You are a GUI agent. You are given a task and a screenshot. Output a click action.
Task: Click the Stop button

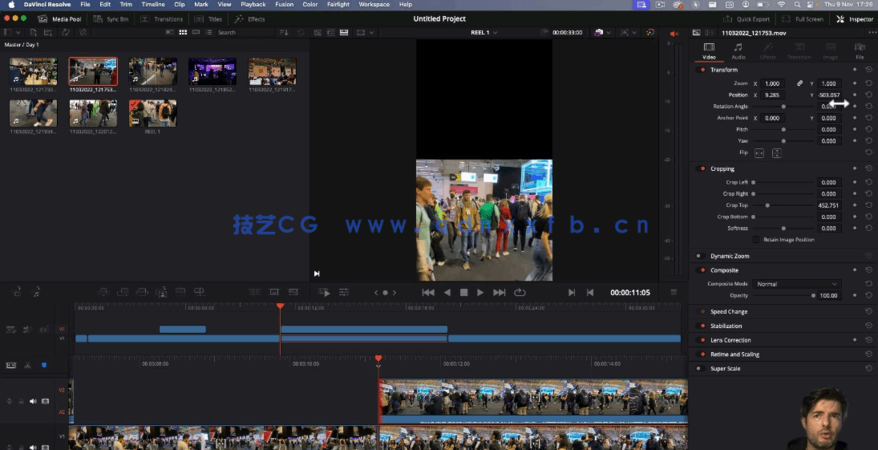point(464,292)
